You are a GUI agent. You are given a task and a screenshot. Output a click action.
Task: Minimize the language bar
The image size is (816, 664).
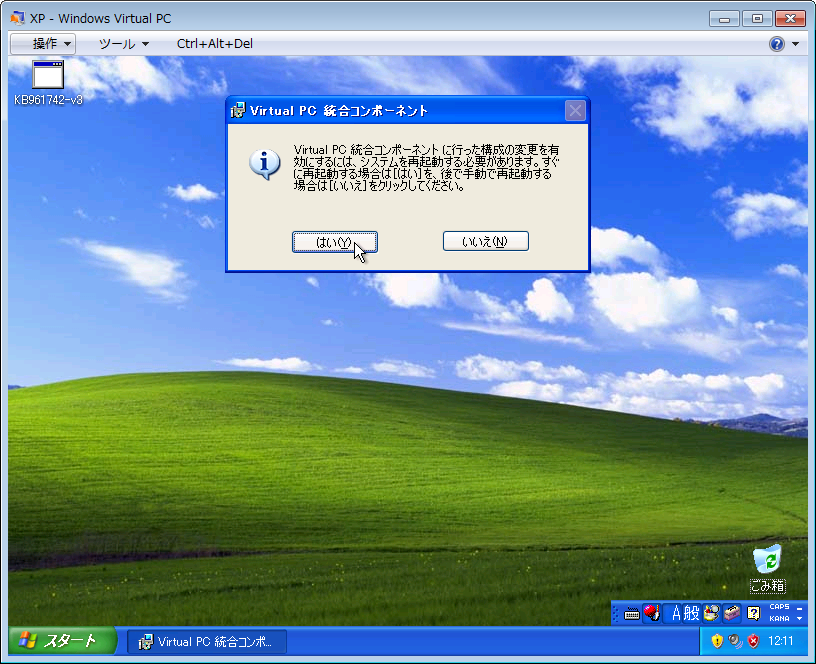799,608
